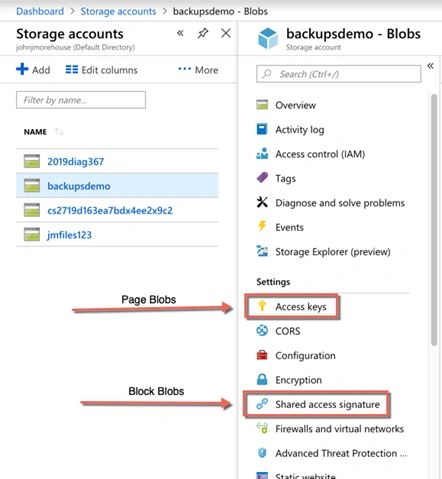Click the navigation menu vertical scrollbar
The image size is (442, 479).
[434, 220]
